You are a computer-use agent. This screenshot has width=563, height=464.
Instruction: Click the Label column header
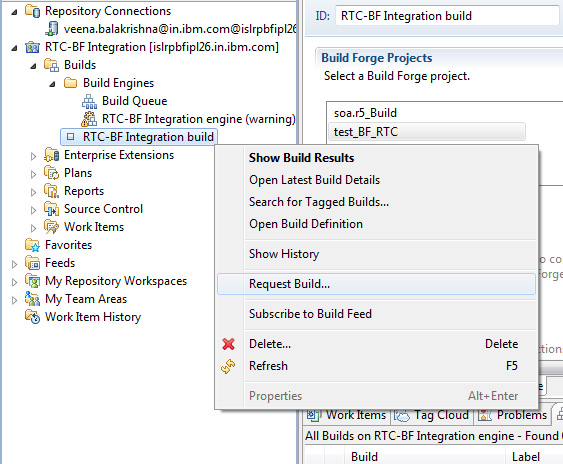coord(534,457)
